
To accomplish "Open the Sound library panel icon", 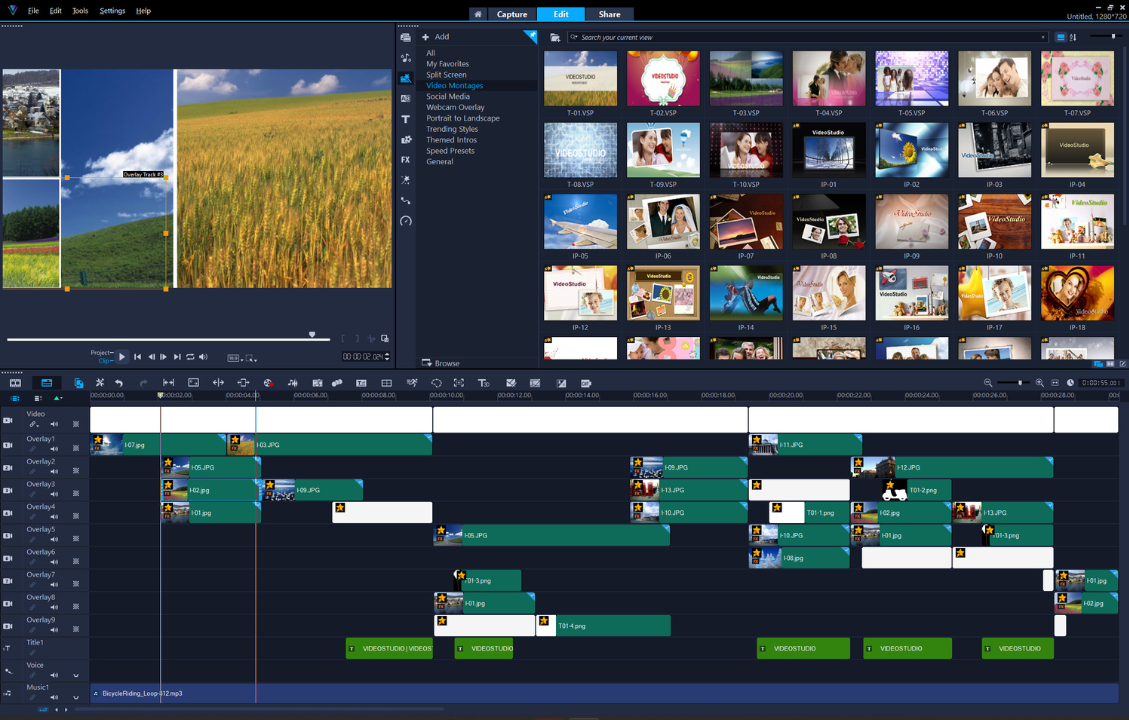I will click(405, 58).
